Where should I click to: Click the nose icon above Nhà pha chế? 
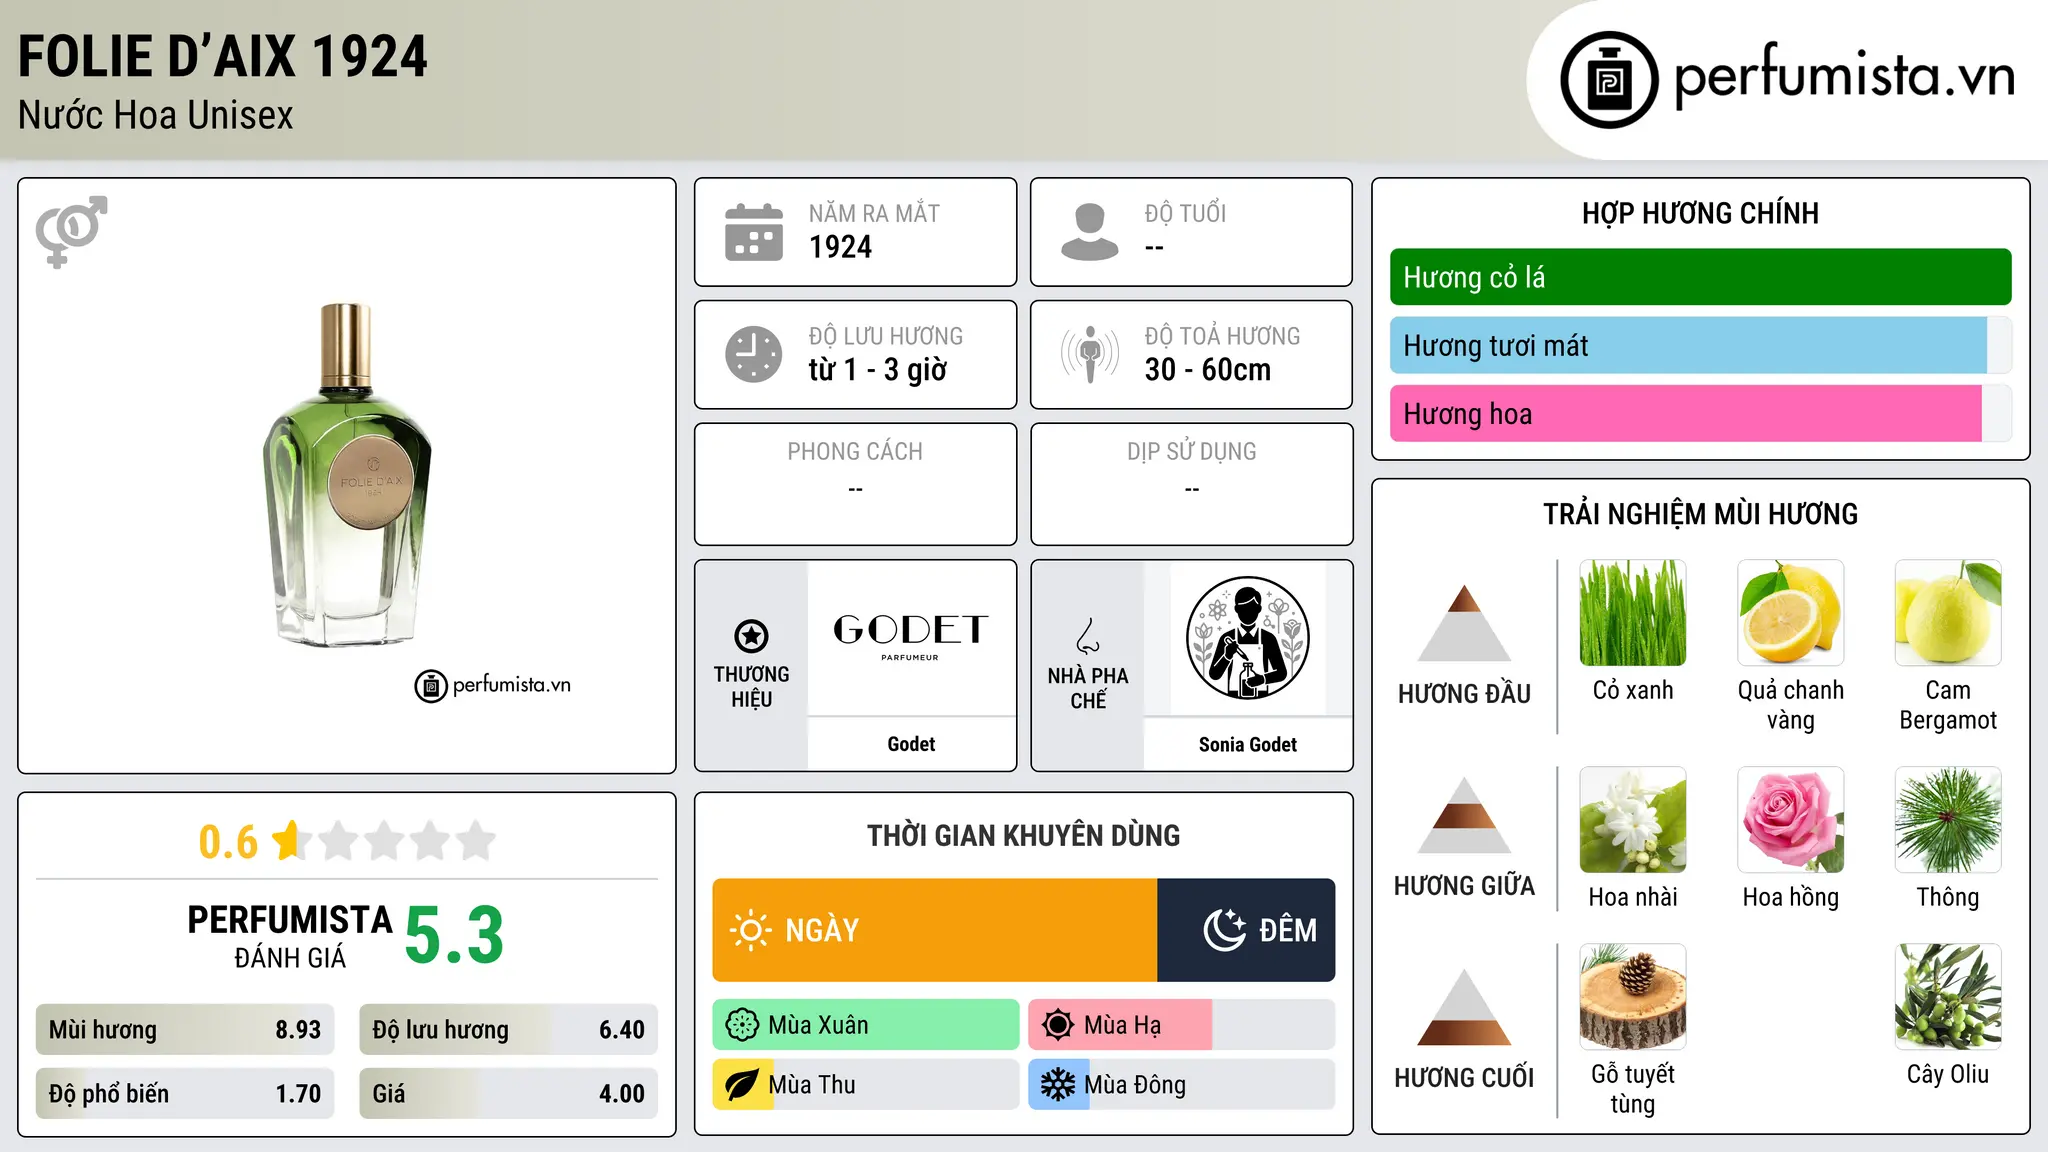pyautogui.click(x=1088, y=636)
